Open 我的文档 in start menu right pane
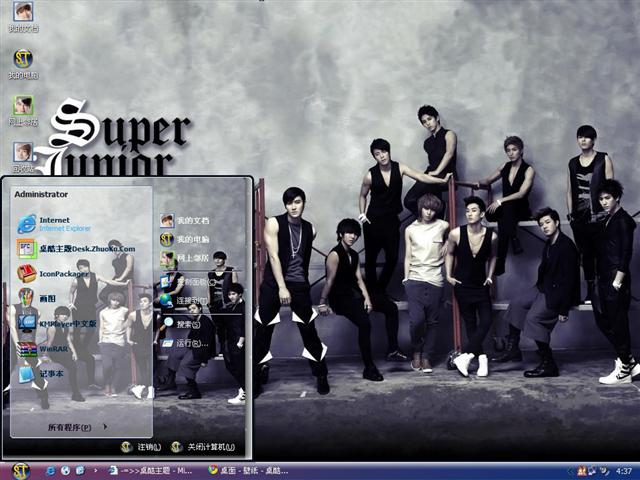 [184, 221]
